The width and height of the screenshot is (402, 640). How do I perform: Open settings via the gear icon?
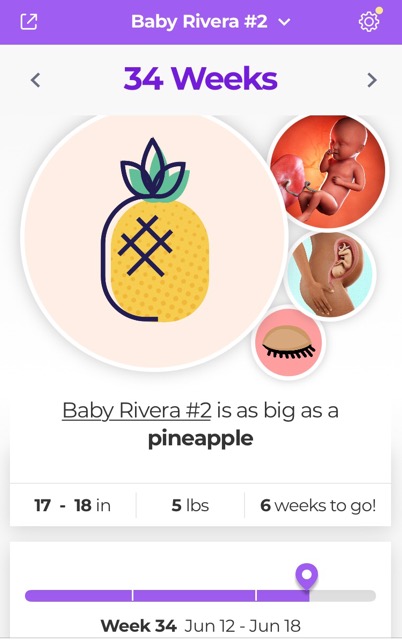point(369,21)
